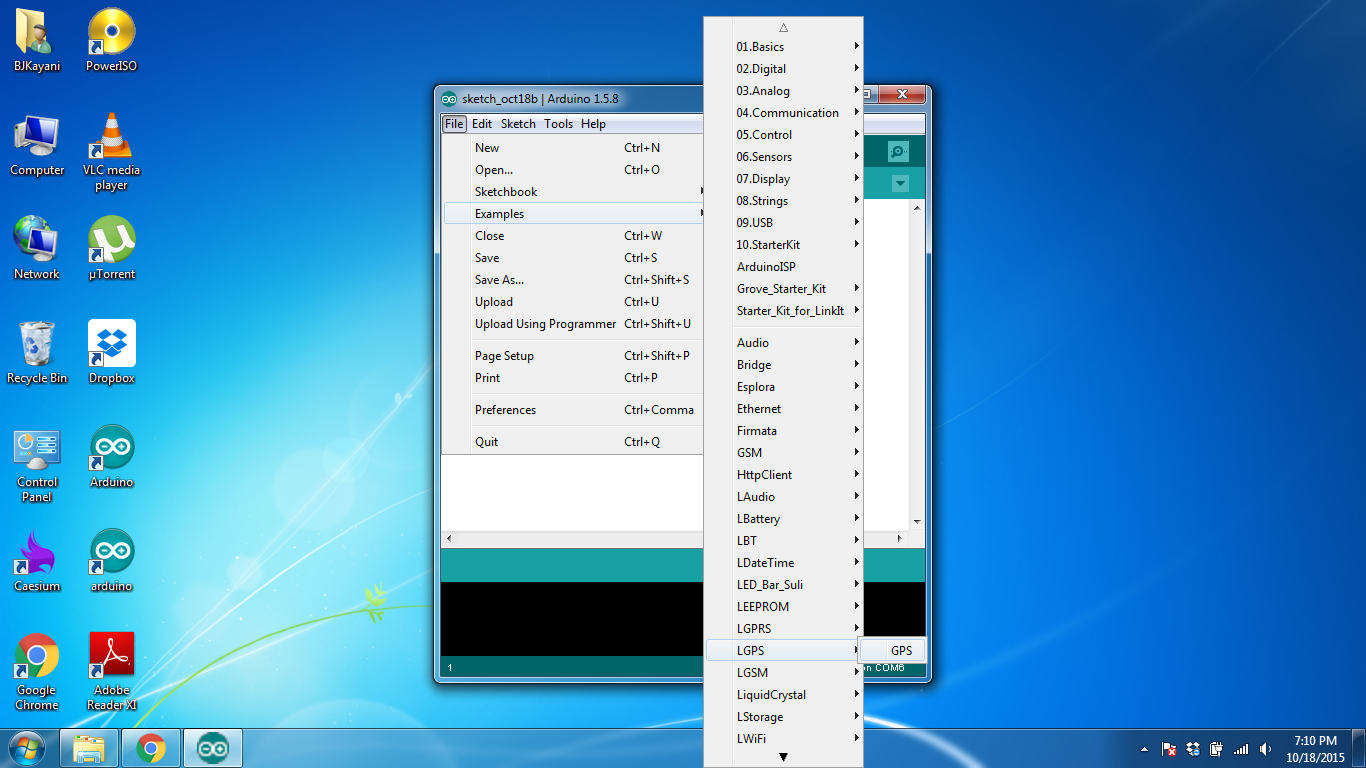The width and height of the screenshot is (1366, 768).
Task: Open the File menu
Action: (x=454, y=124)
